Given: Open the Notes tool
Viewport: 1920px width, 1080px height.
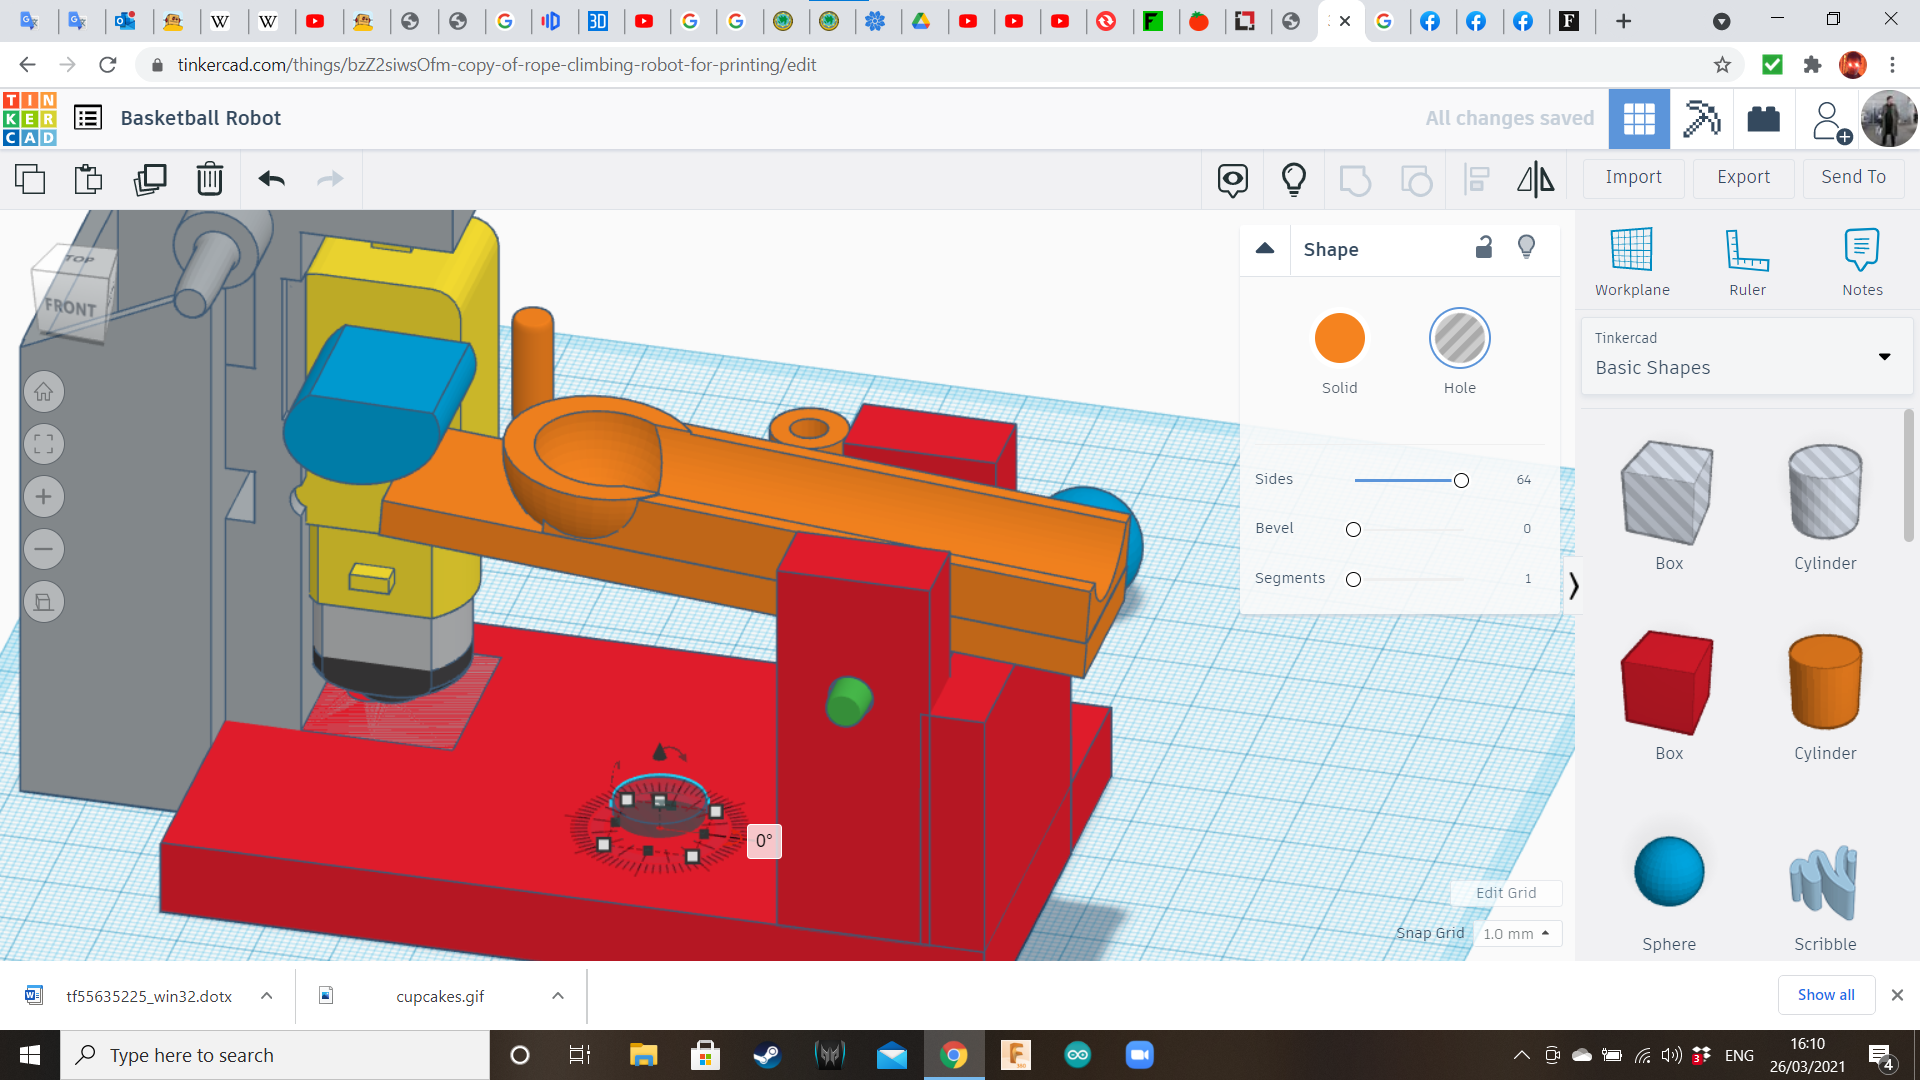Looking at the screenshot, I should pyautogui.click(x=1862, y=260).
